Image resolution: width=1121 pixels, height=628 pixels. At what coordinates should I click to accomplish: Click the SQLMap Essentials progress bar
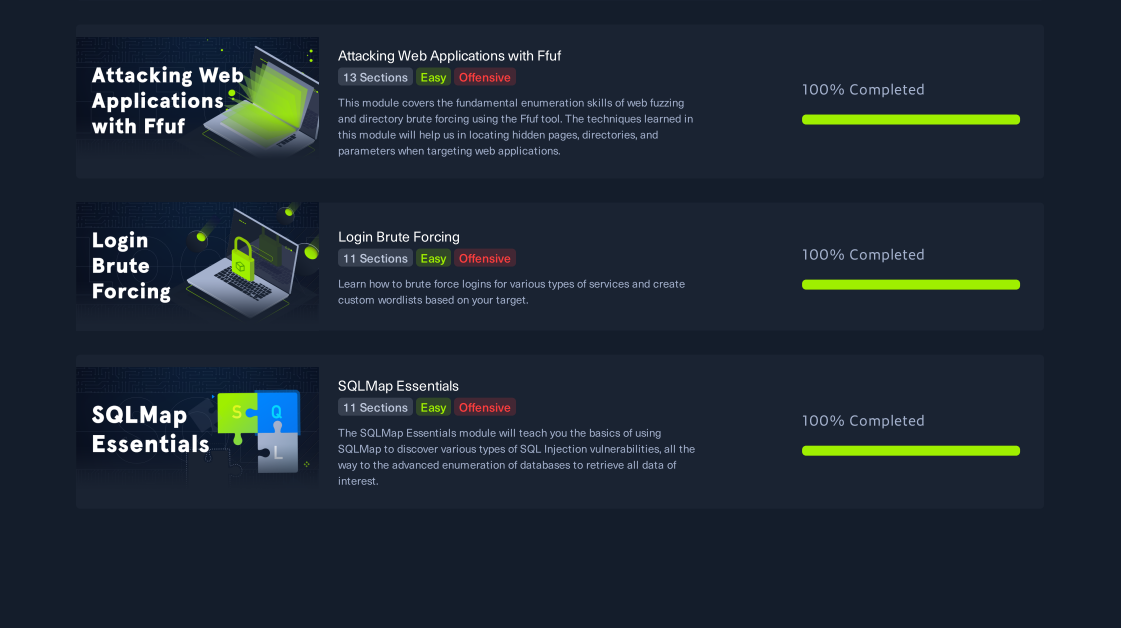pos(911,451)
